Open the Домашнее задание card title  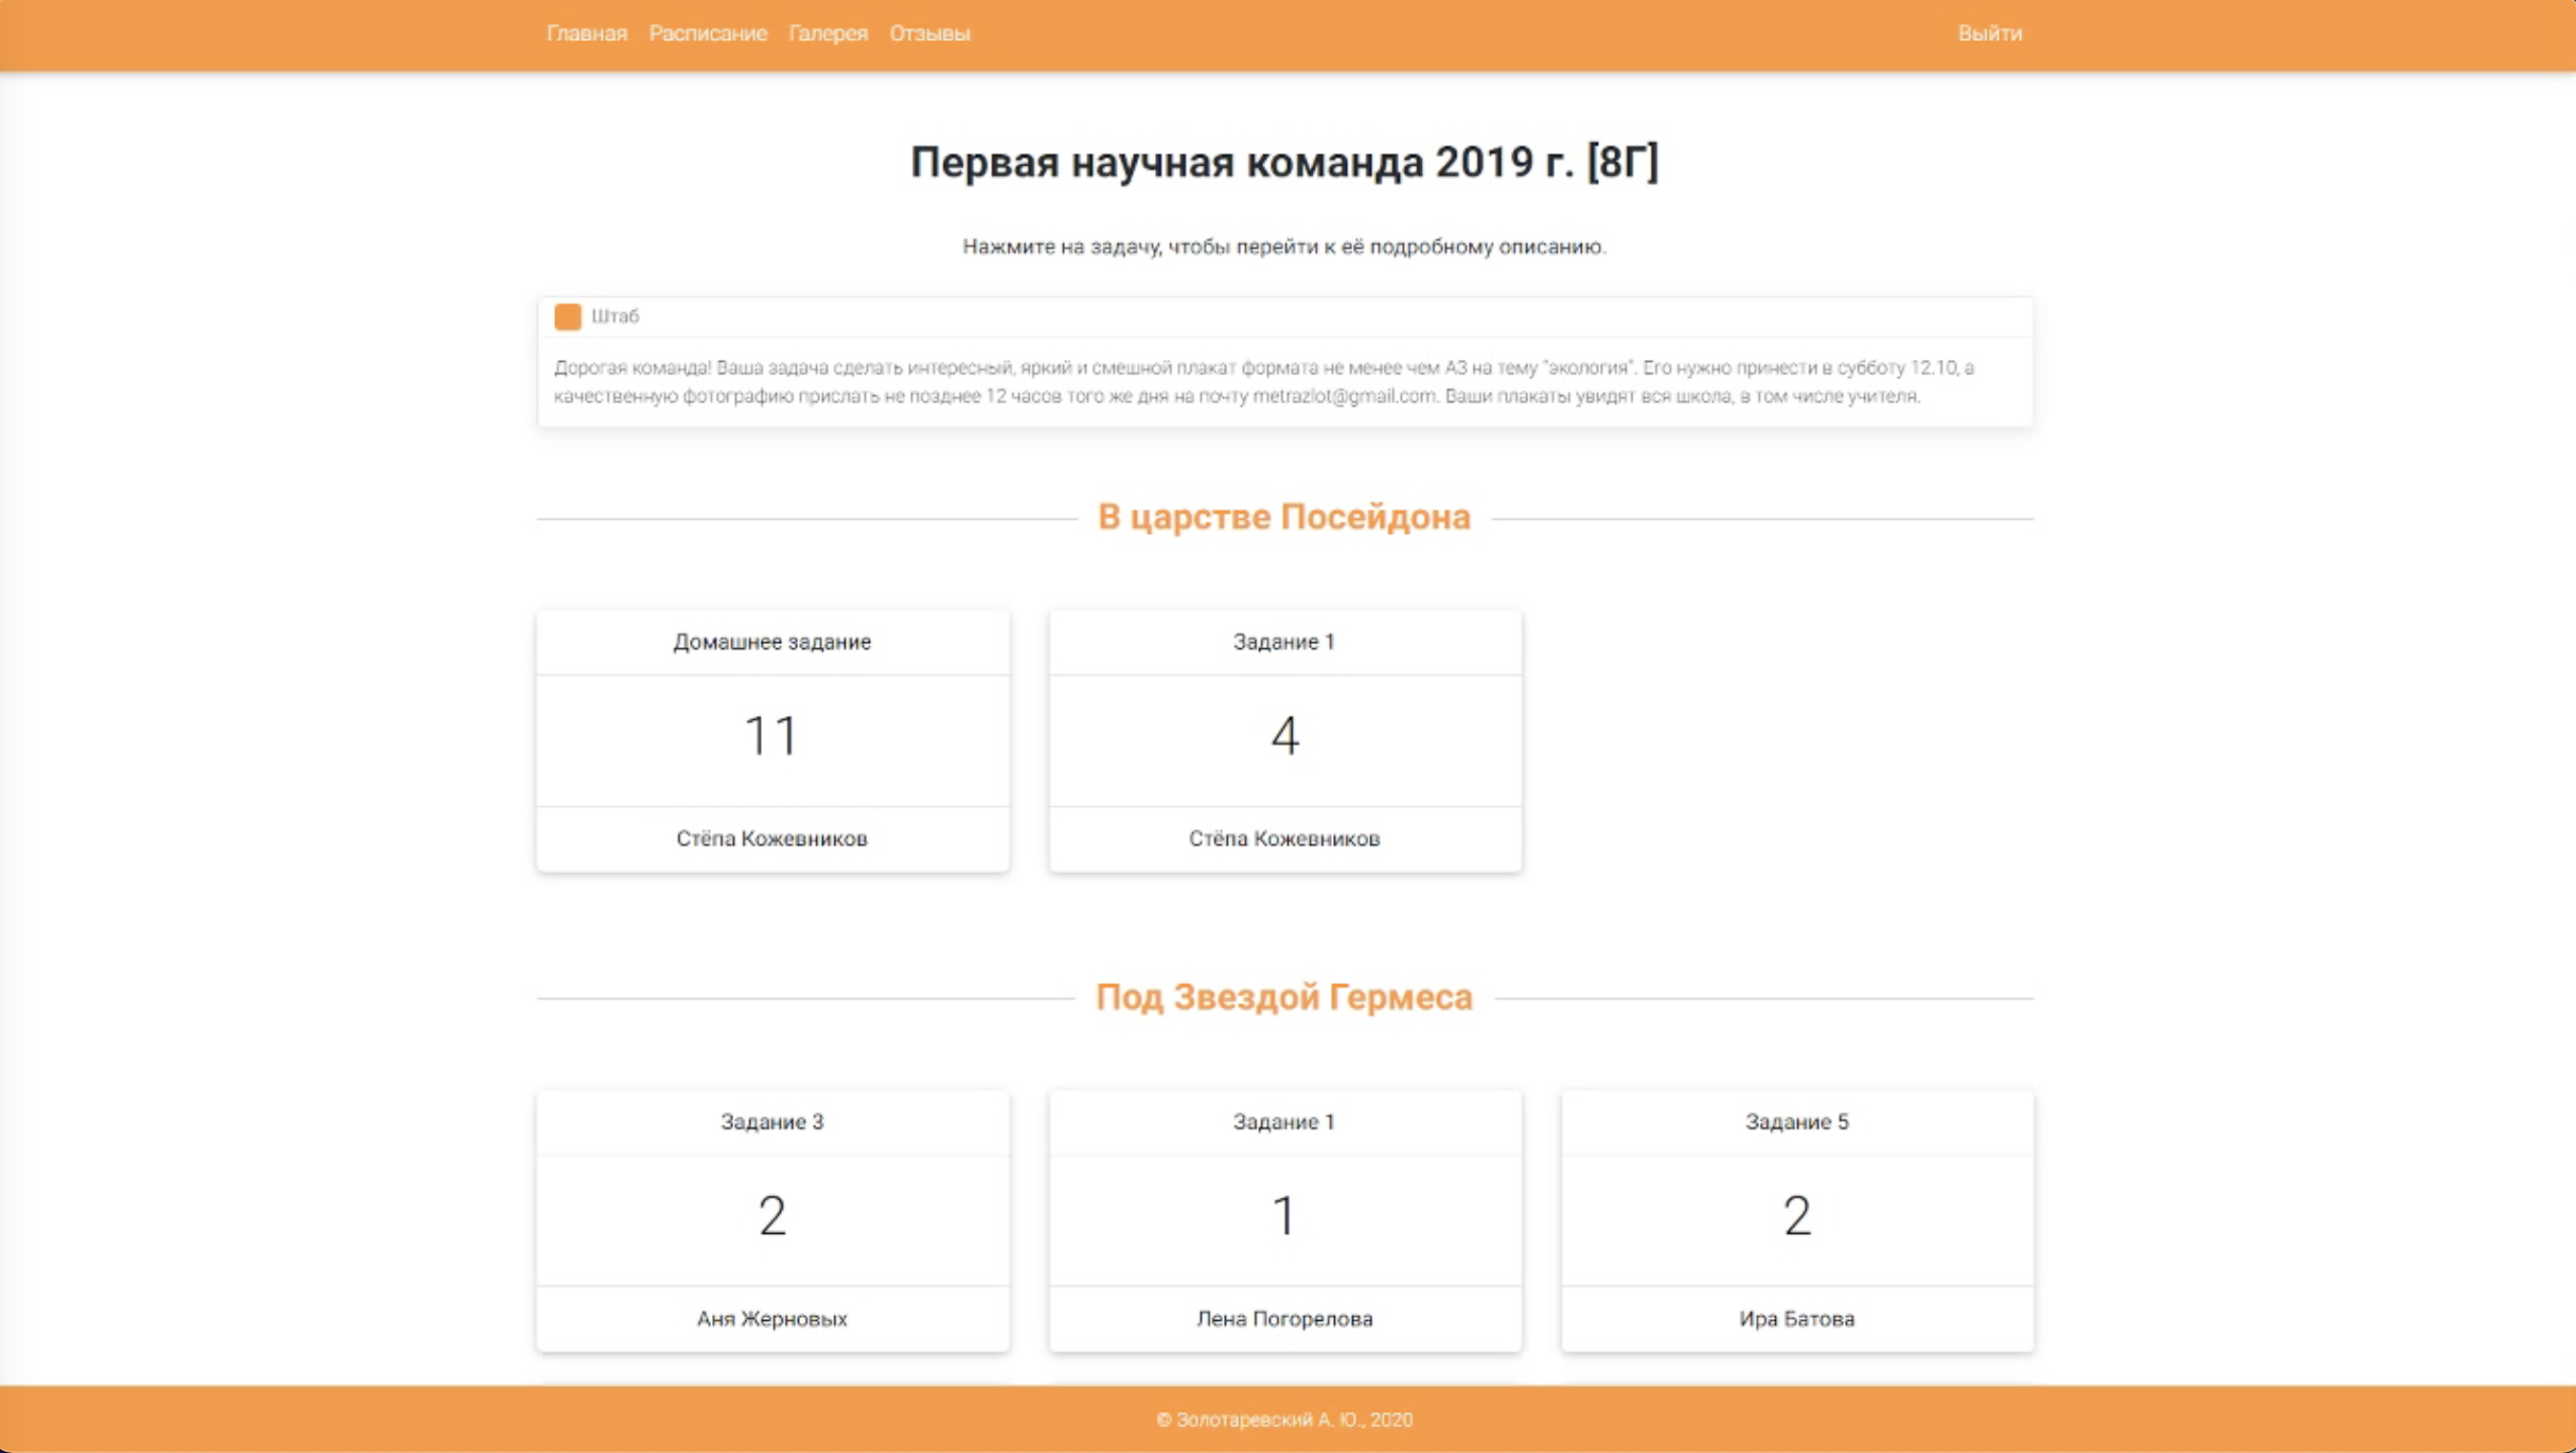coord(772,642)
